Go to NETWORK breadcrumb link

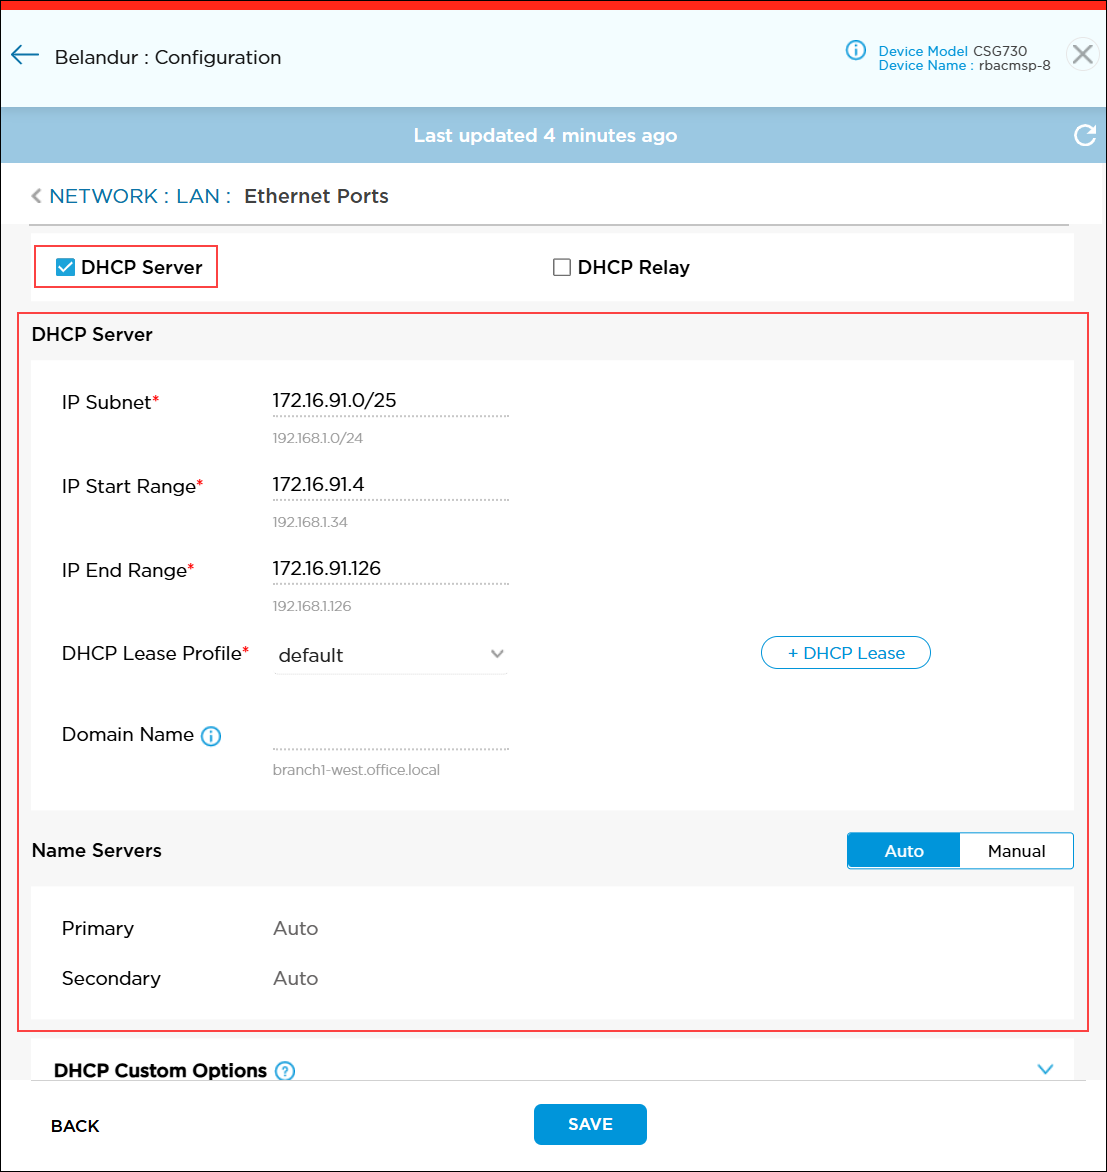(x=103, y=196)
